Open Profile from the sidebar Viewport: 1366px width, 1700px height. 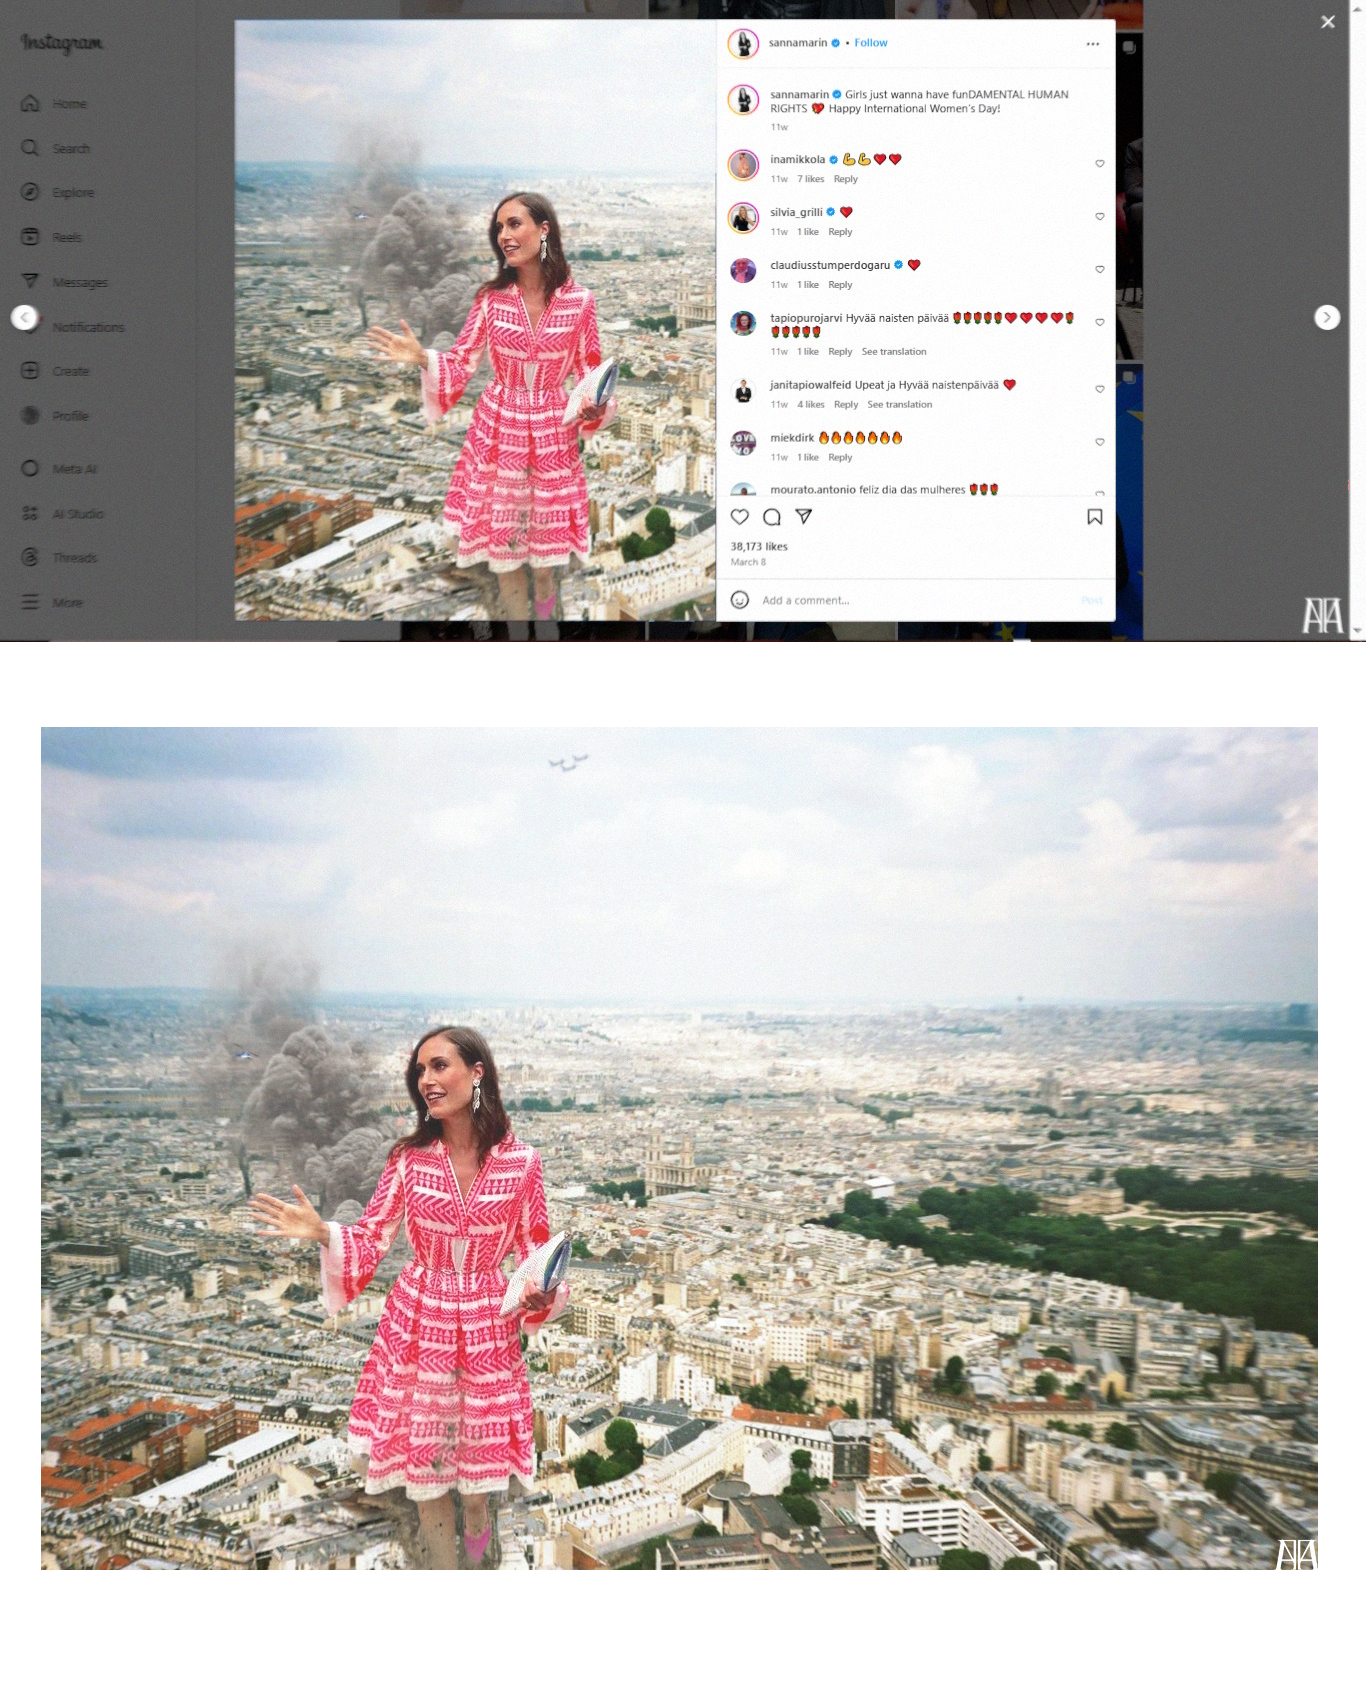point(55,416)
